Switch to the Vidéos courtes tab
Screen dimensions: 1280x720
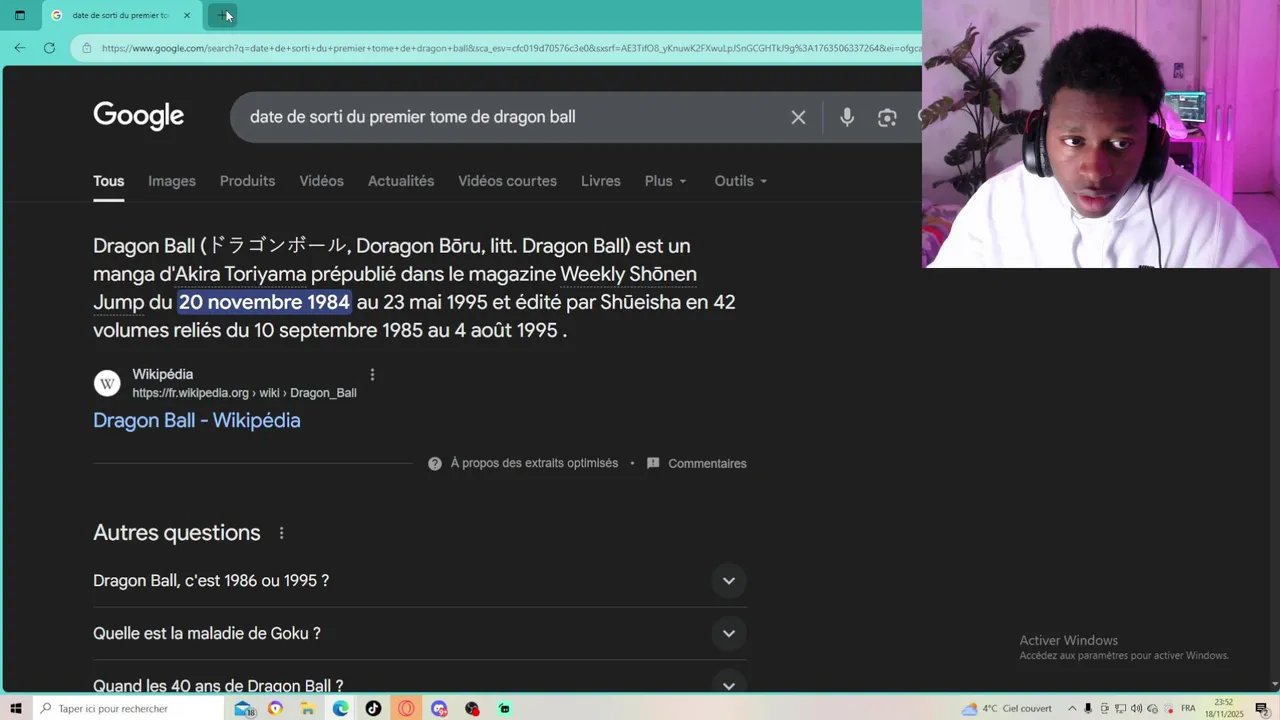click(507, 181)
